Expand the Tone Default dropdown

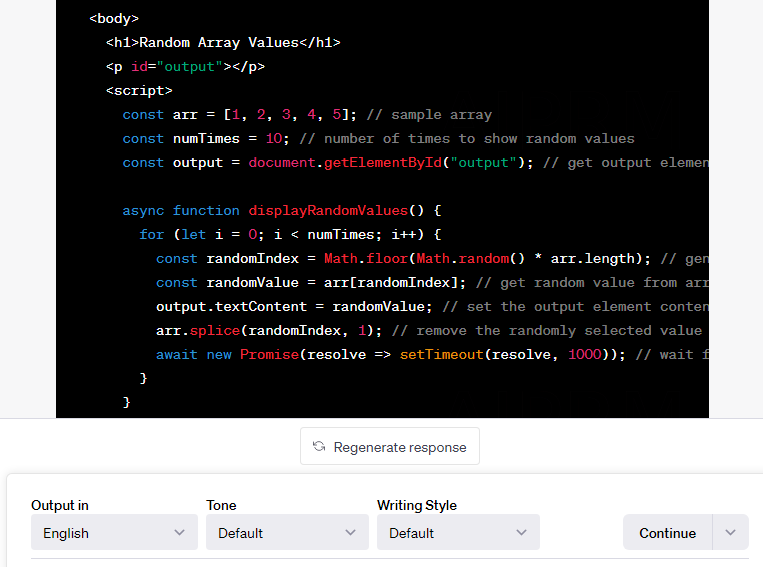pos(287,532)
